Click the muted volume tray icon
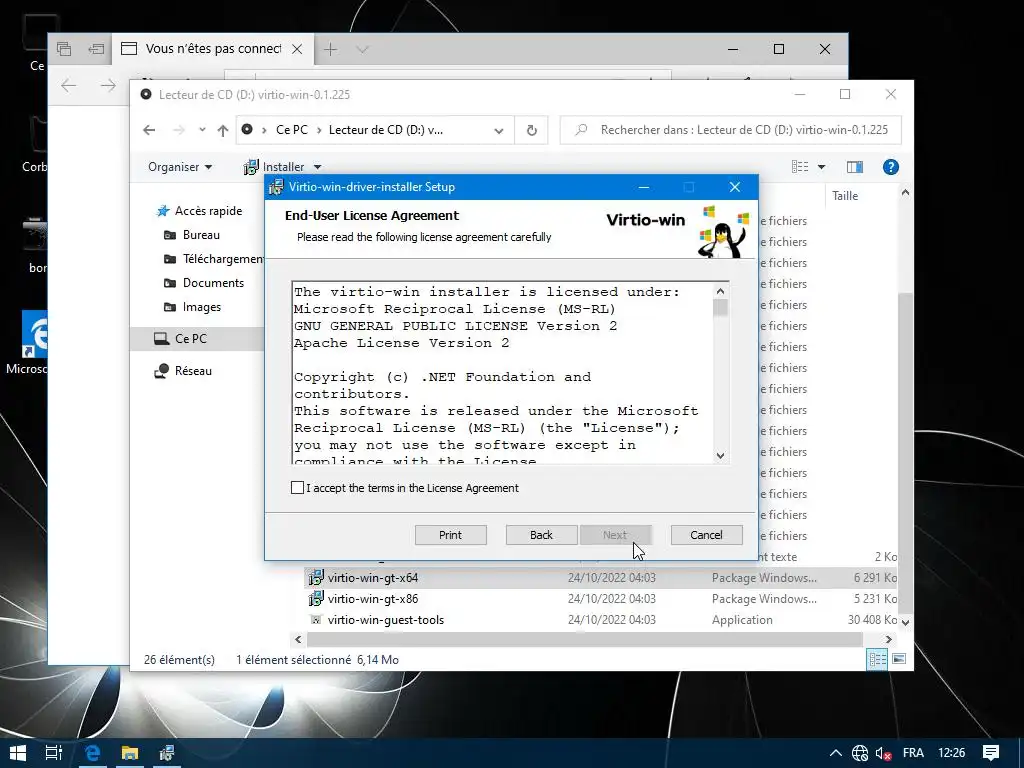The image size is (1024, 768). [x=884, y=753]
